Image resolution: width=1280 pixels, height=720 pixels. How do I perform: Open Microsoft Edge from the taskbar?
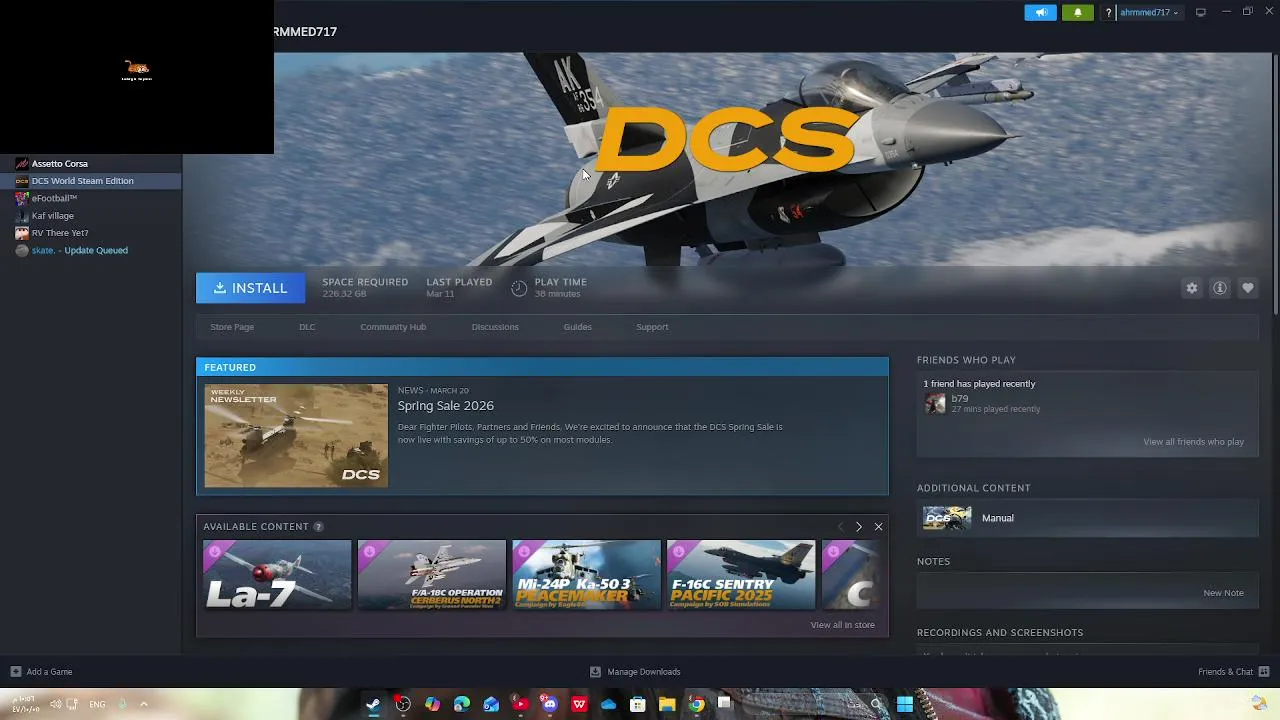[x=462, y=704]
